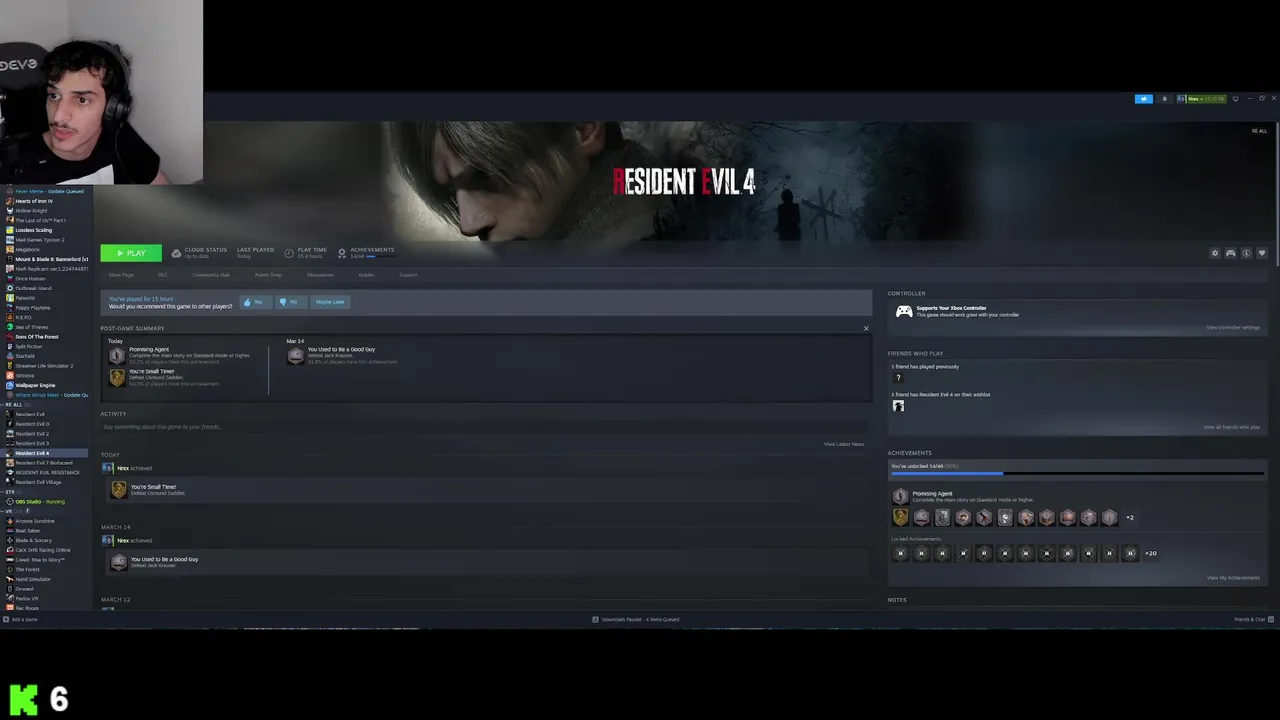Image resolution: width=1280 pixels, height=720 pixels.
Task: Open the Steam announcements megaphone icon
Action: click(1144, 99)
